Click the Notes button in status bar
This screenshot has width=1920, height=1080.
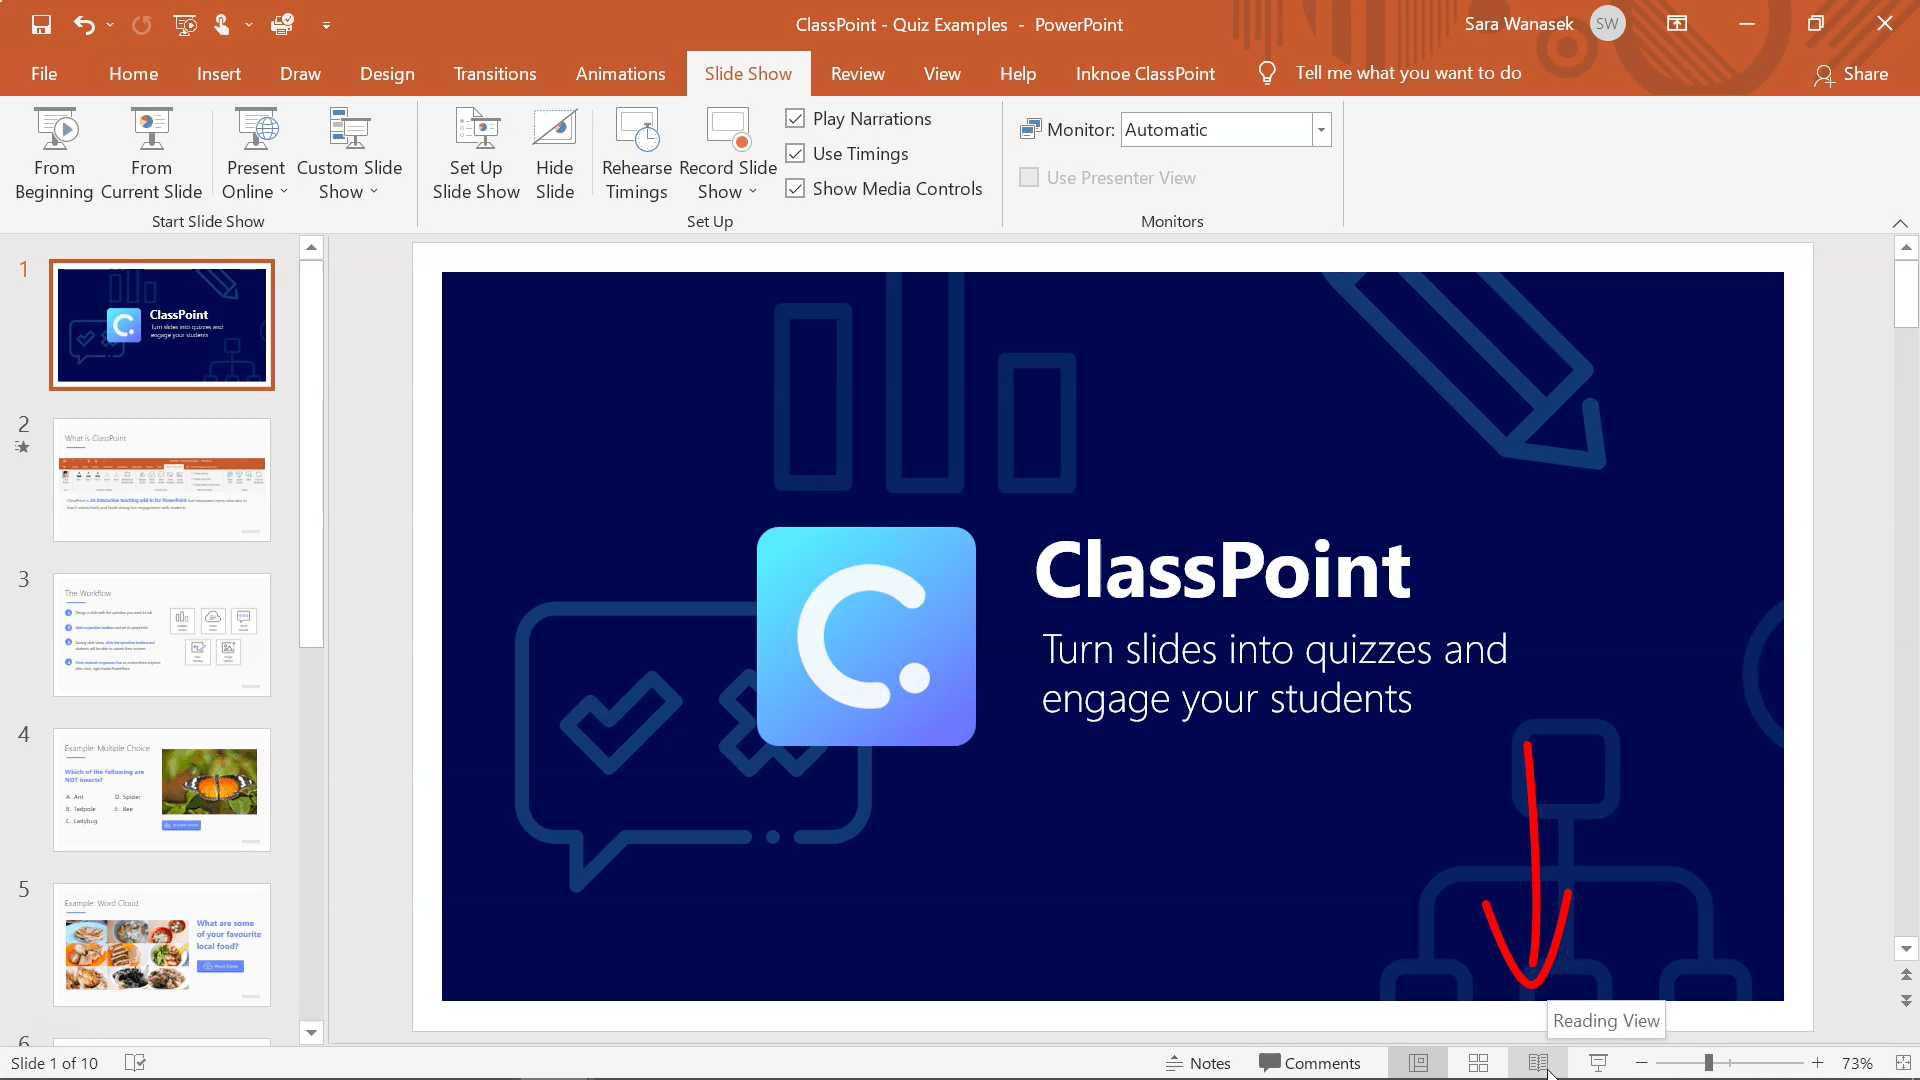[x=1196, y=1063]
